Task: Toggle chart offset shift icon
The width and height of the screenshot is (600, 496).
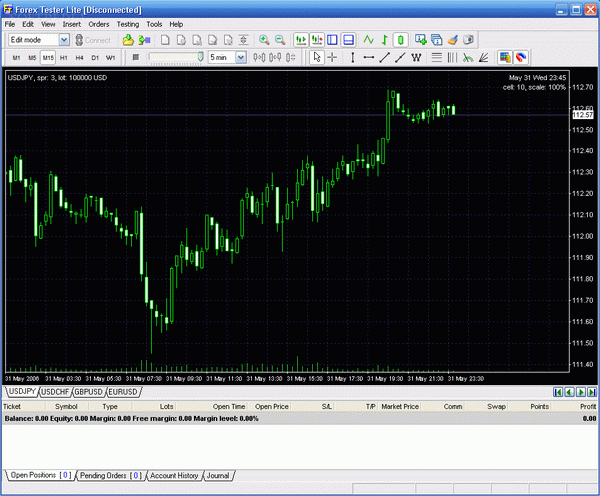Action: click(x=317, y=40)
